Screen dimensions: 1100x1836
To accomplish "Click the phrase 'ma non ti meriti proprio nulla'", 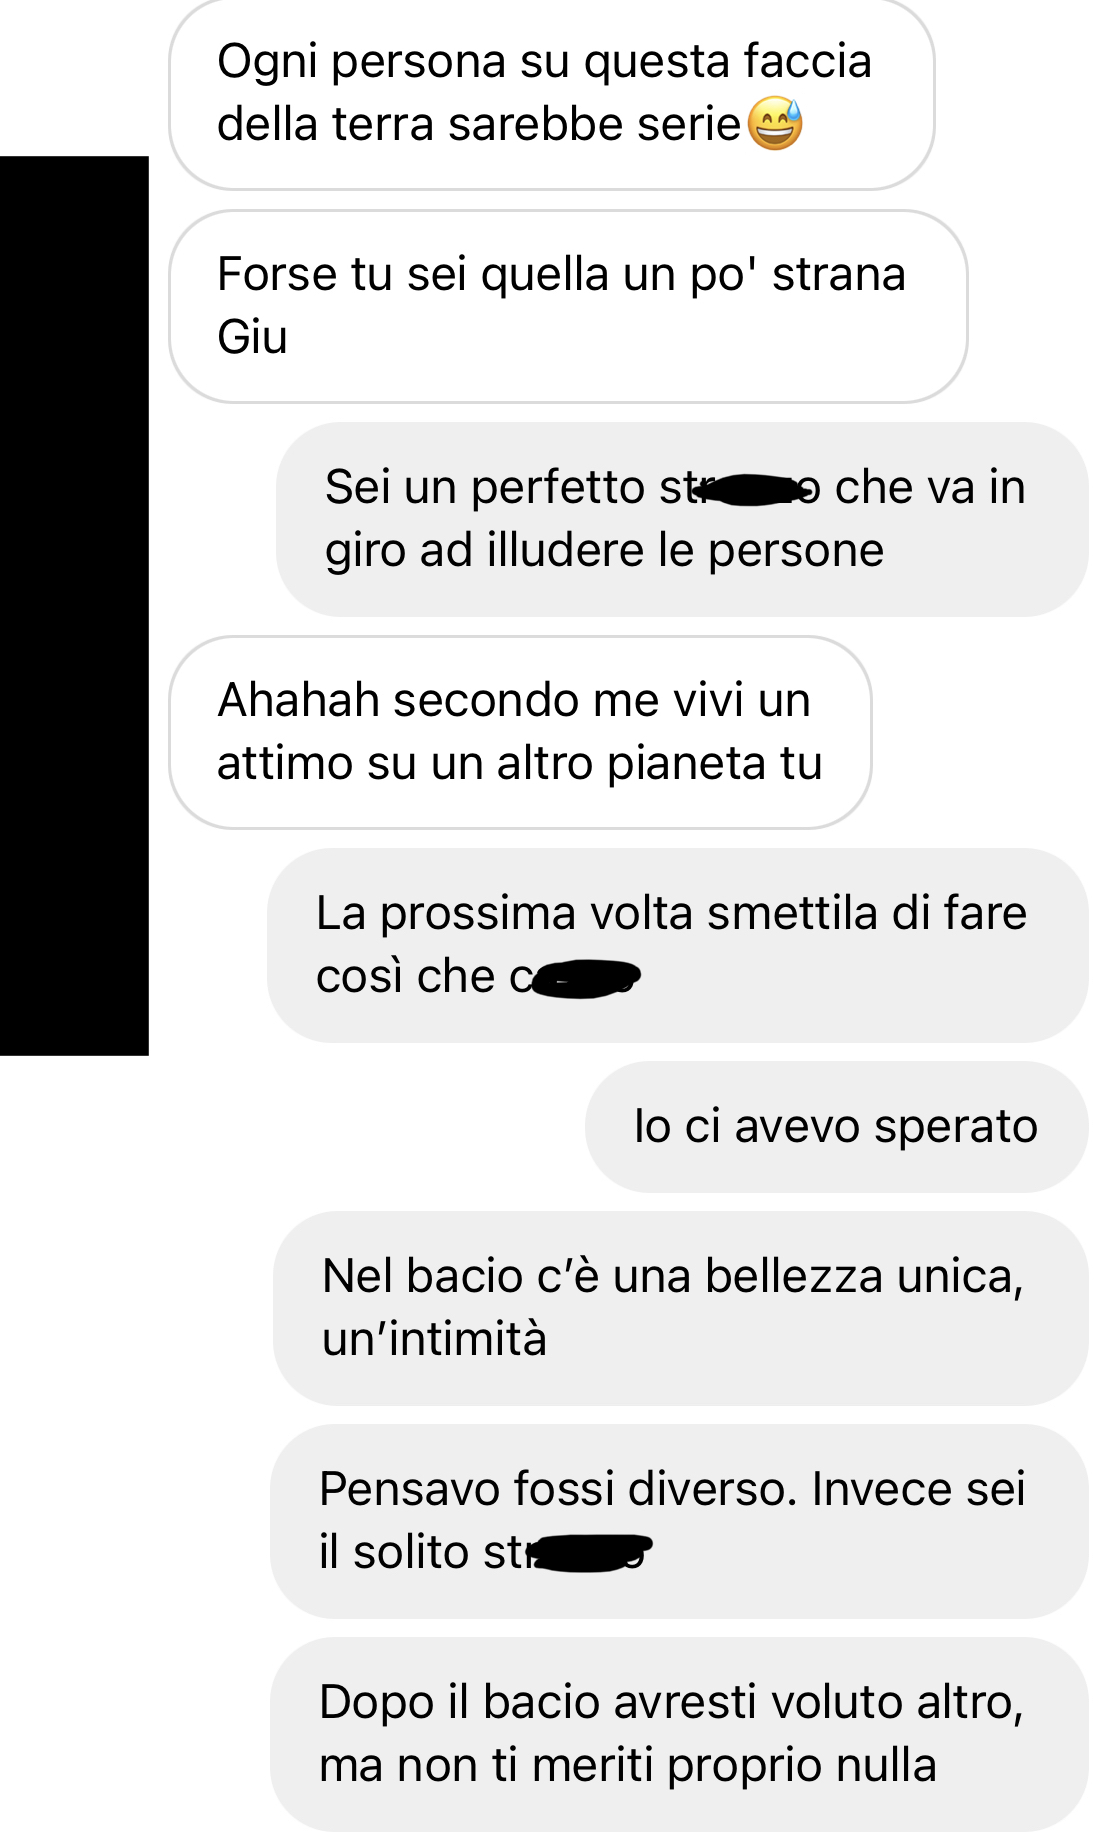I will (628, 1766).
